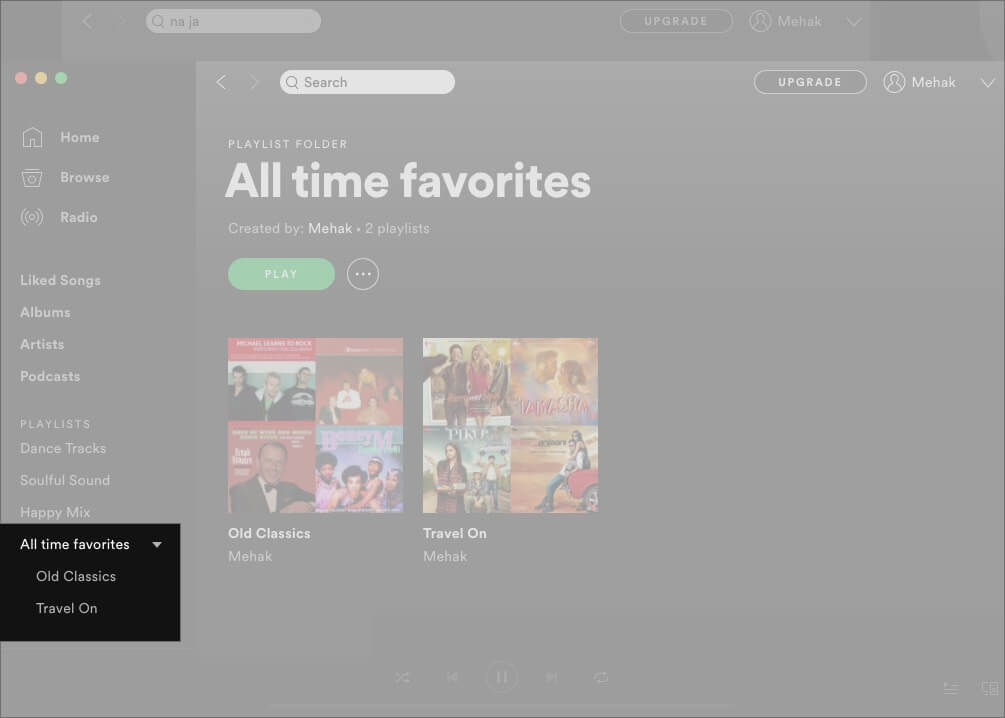
Task: Click the Browse box icon
Action: pyautogui.click(x=32, y=178)
